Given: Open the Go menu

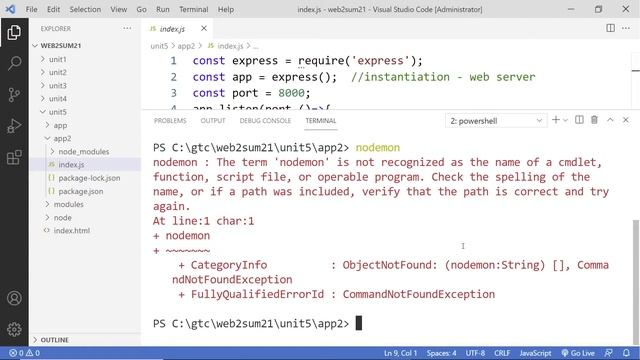Looking at the screenshot, I should (141, 9).
